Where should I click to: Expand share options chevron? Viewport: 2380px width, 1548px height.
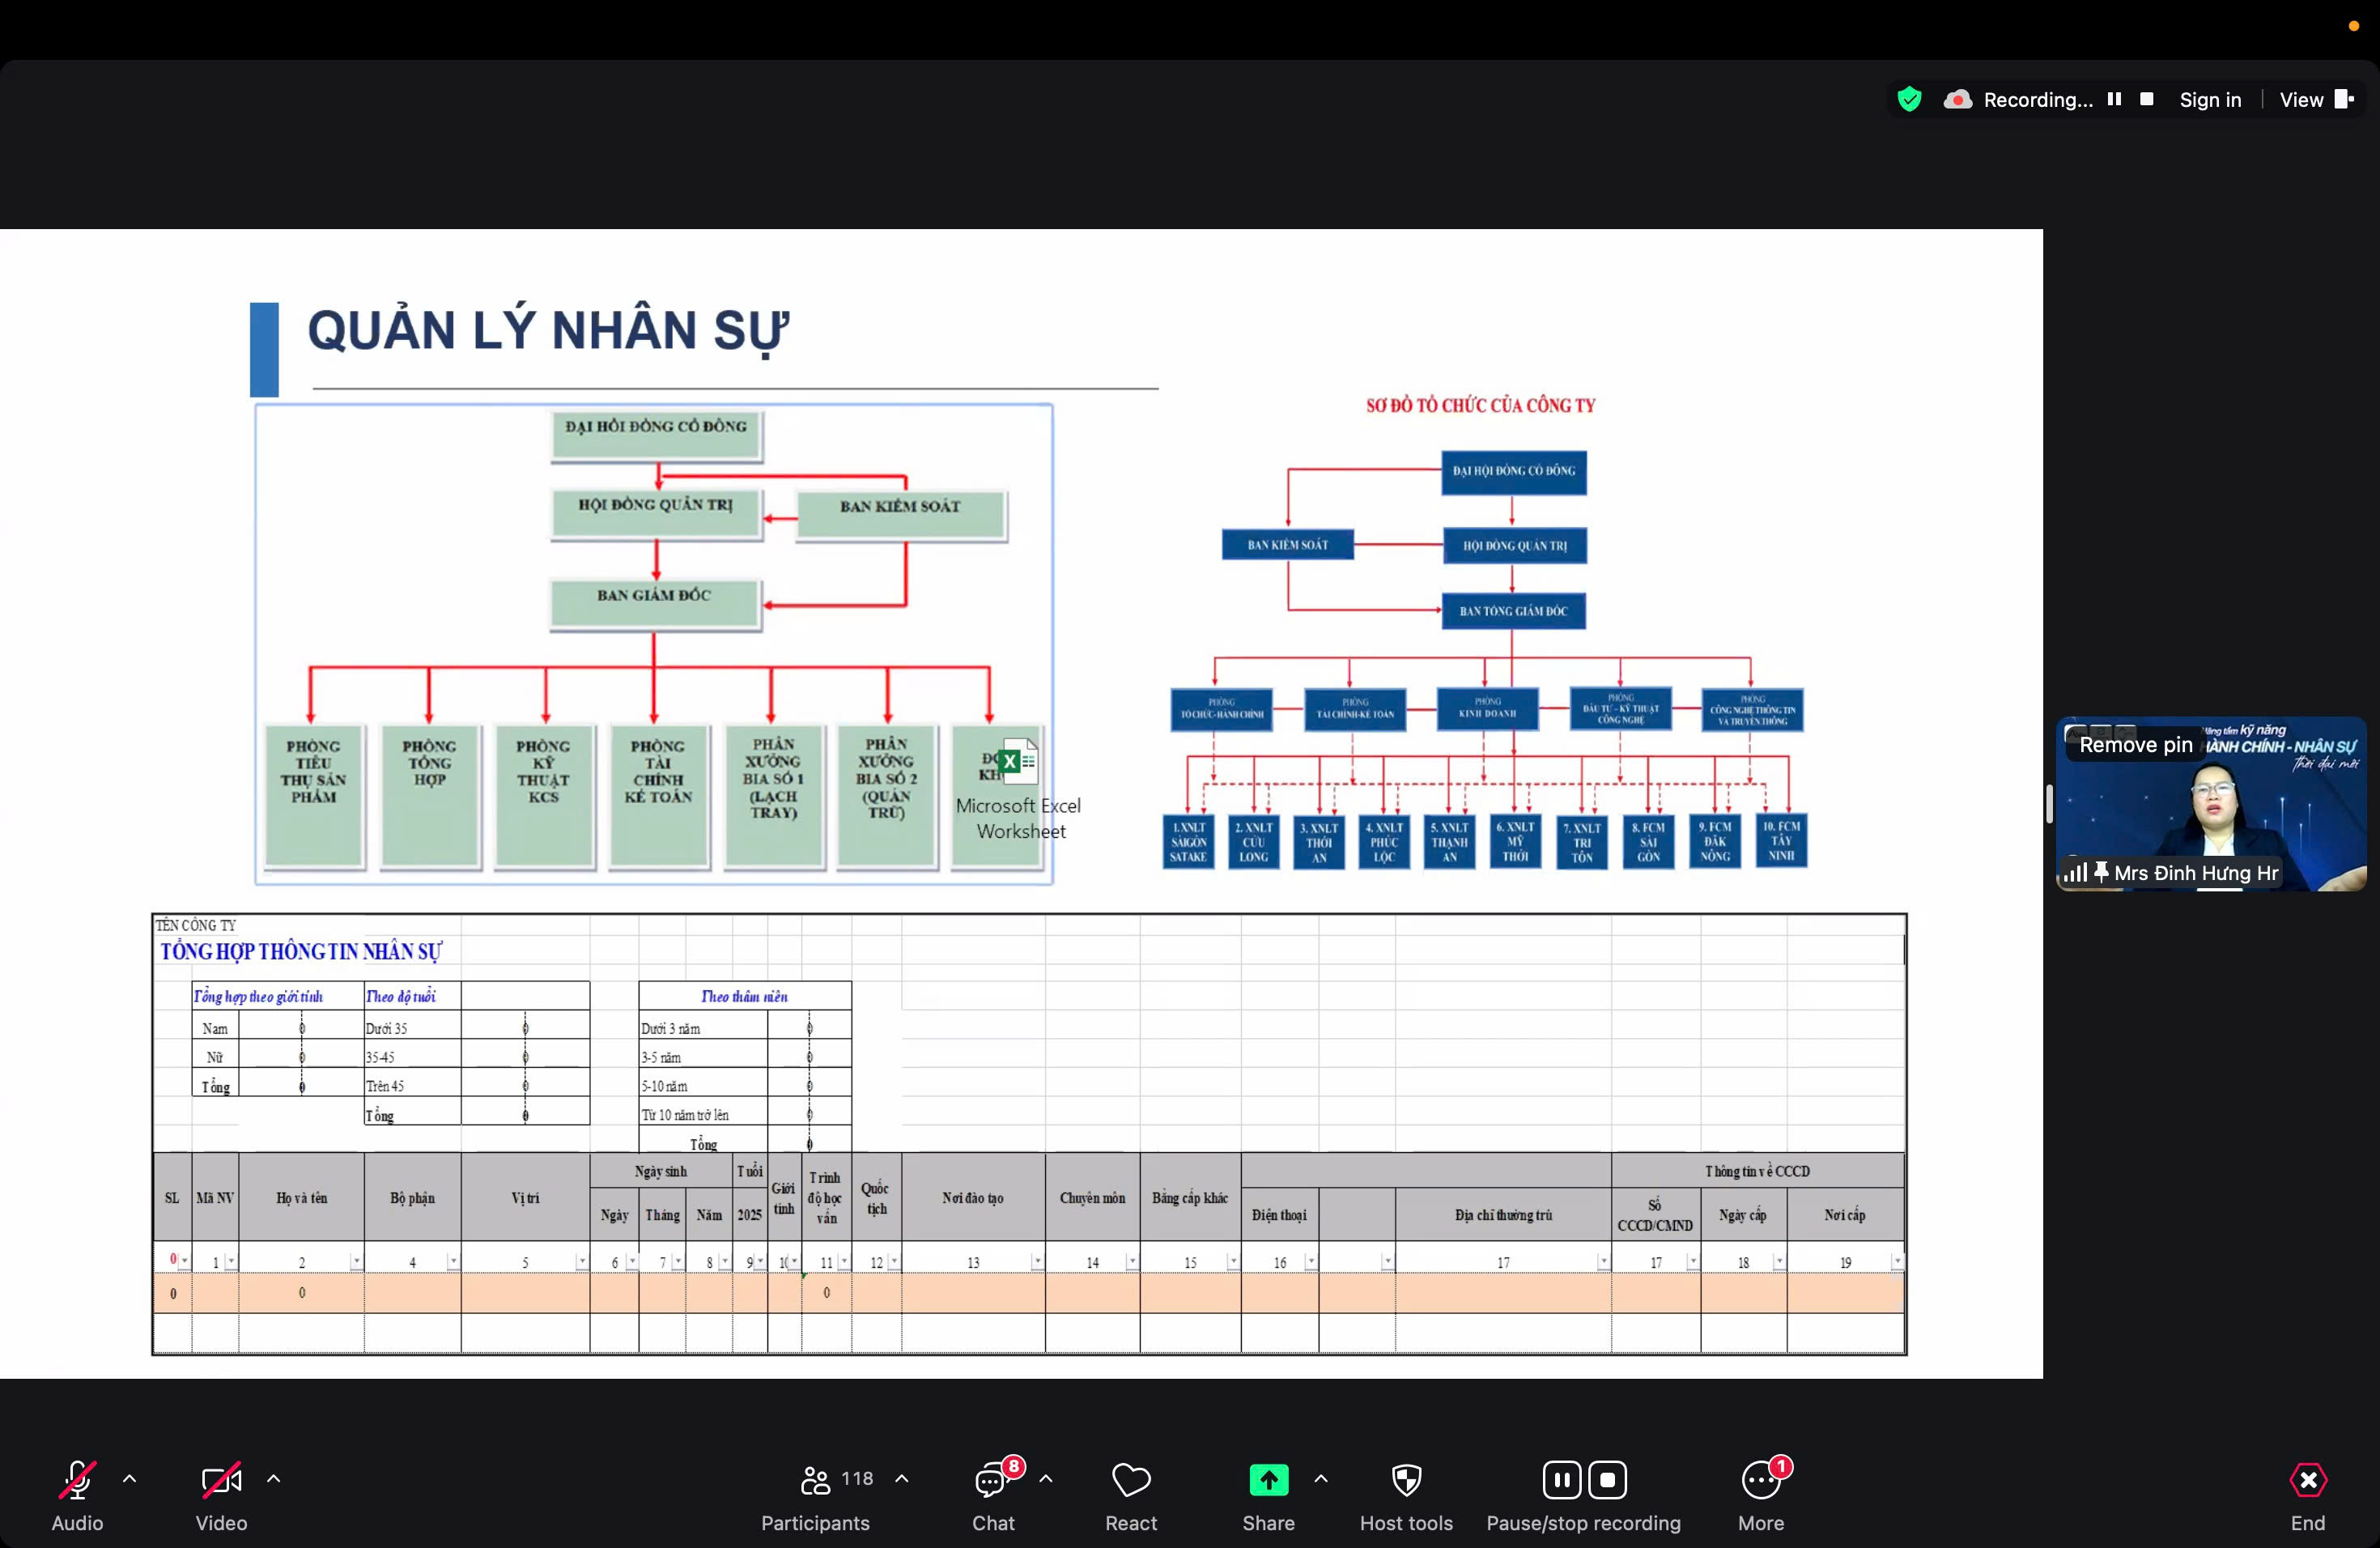[1321, 1478]
